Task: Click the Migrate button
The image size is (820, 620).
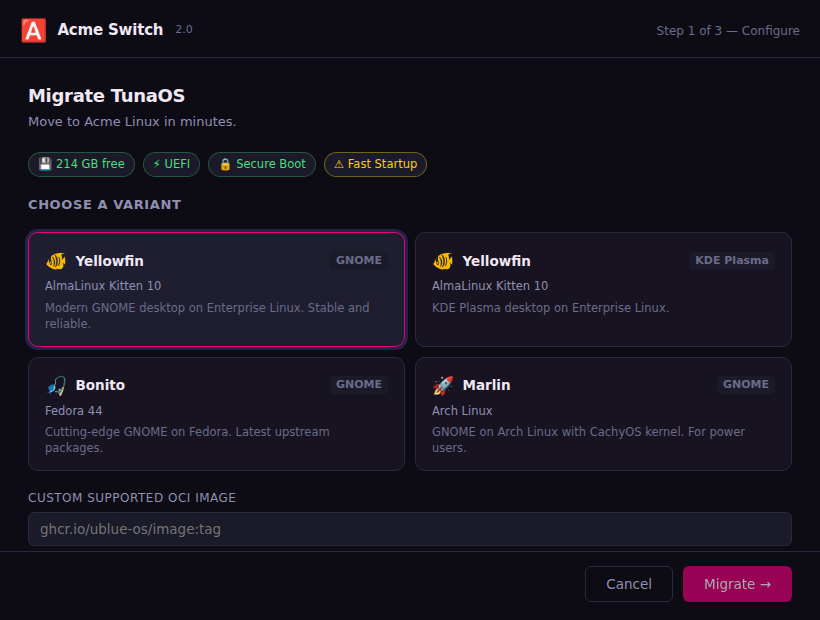Action: pyautogui.click(x=737, y=584)
